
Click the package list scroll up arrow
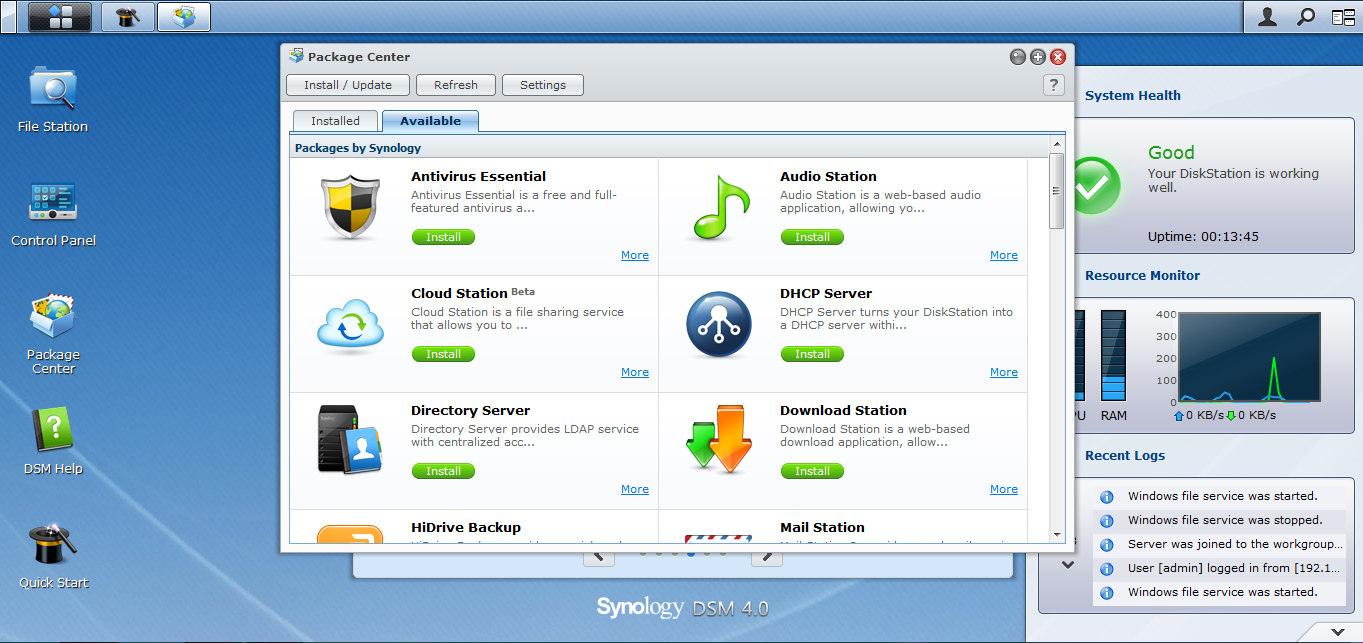[x=1056, y=146]
